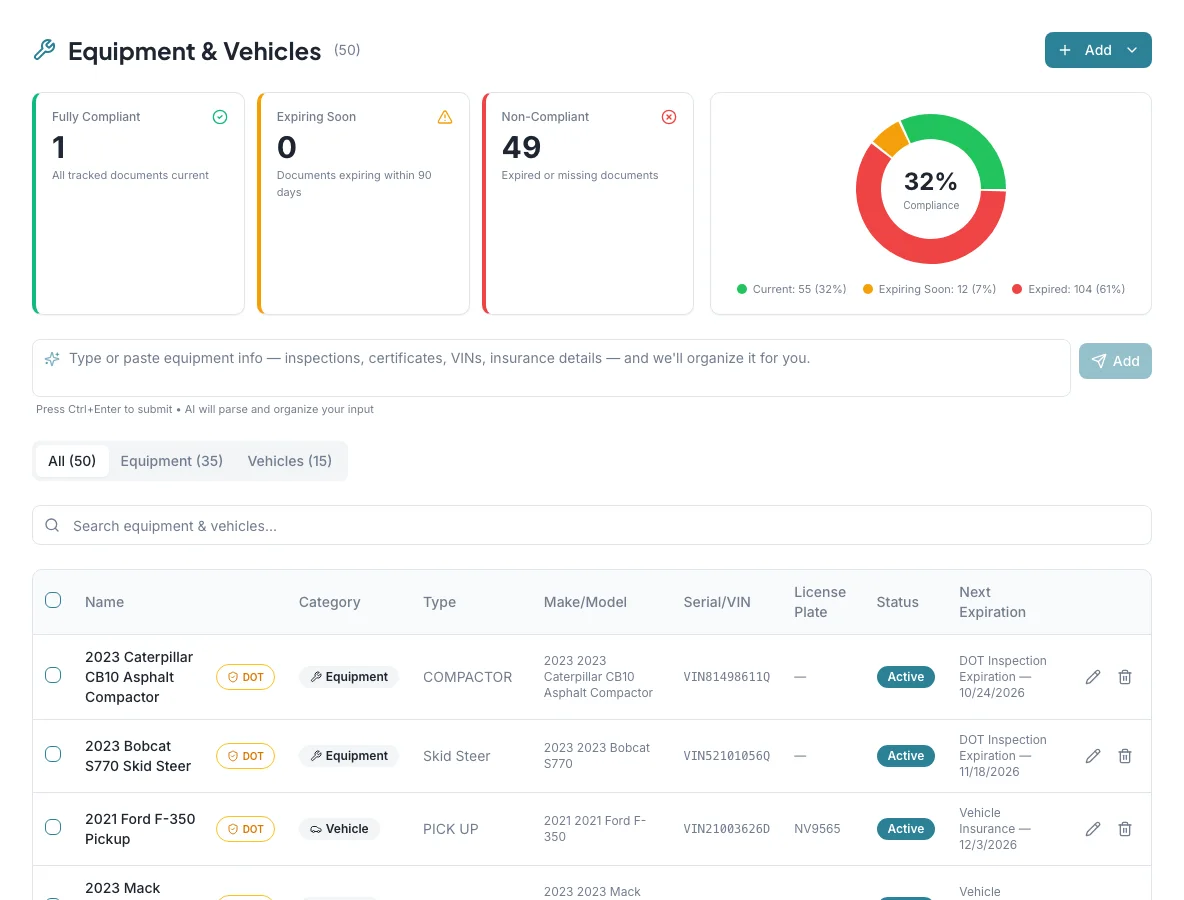Delete the 2023 Caterpillar CB10 Asphalt Compactor row
The width and height of the screenshot is (1184, 900).
pos(1125,677)
